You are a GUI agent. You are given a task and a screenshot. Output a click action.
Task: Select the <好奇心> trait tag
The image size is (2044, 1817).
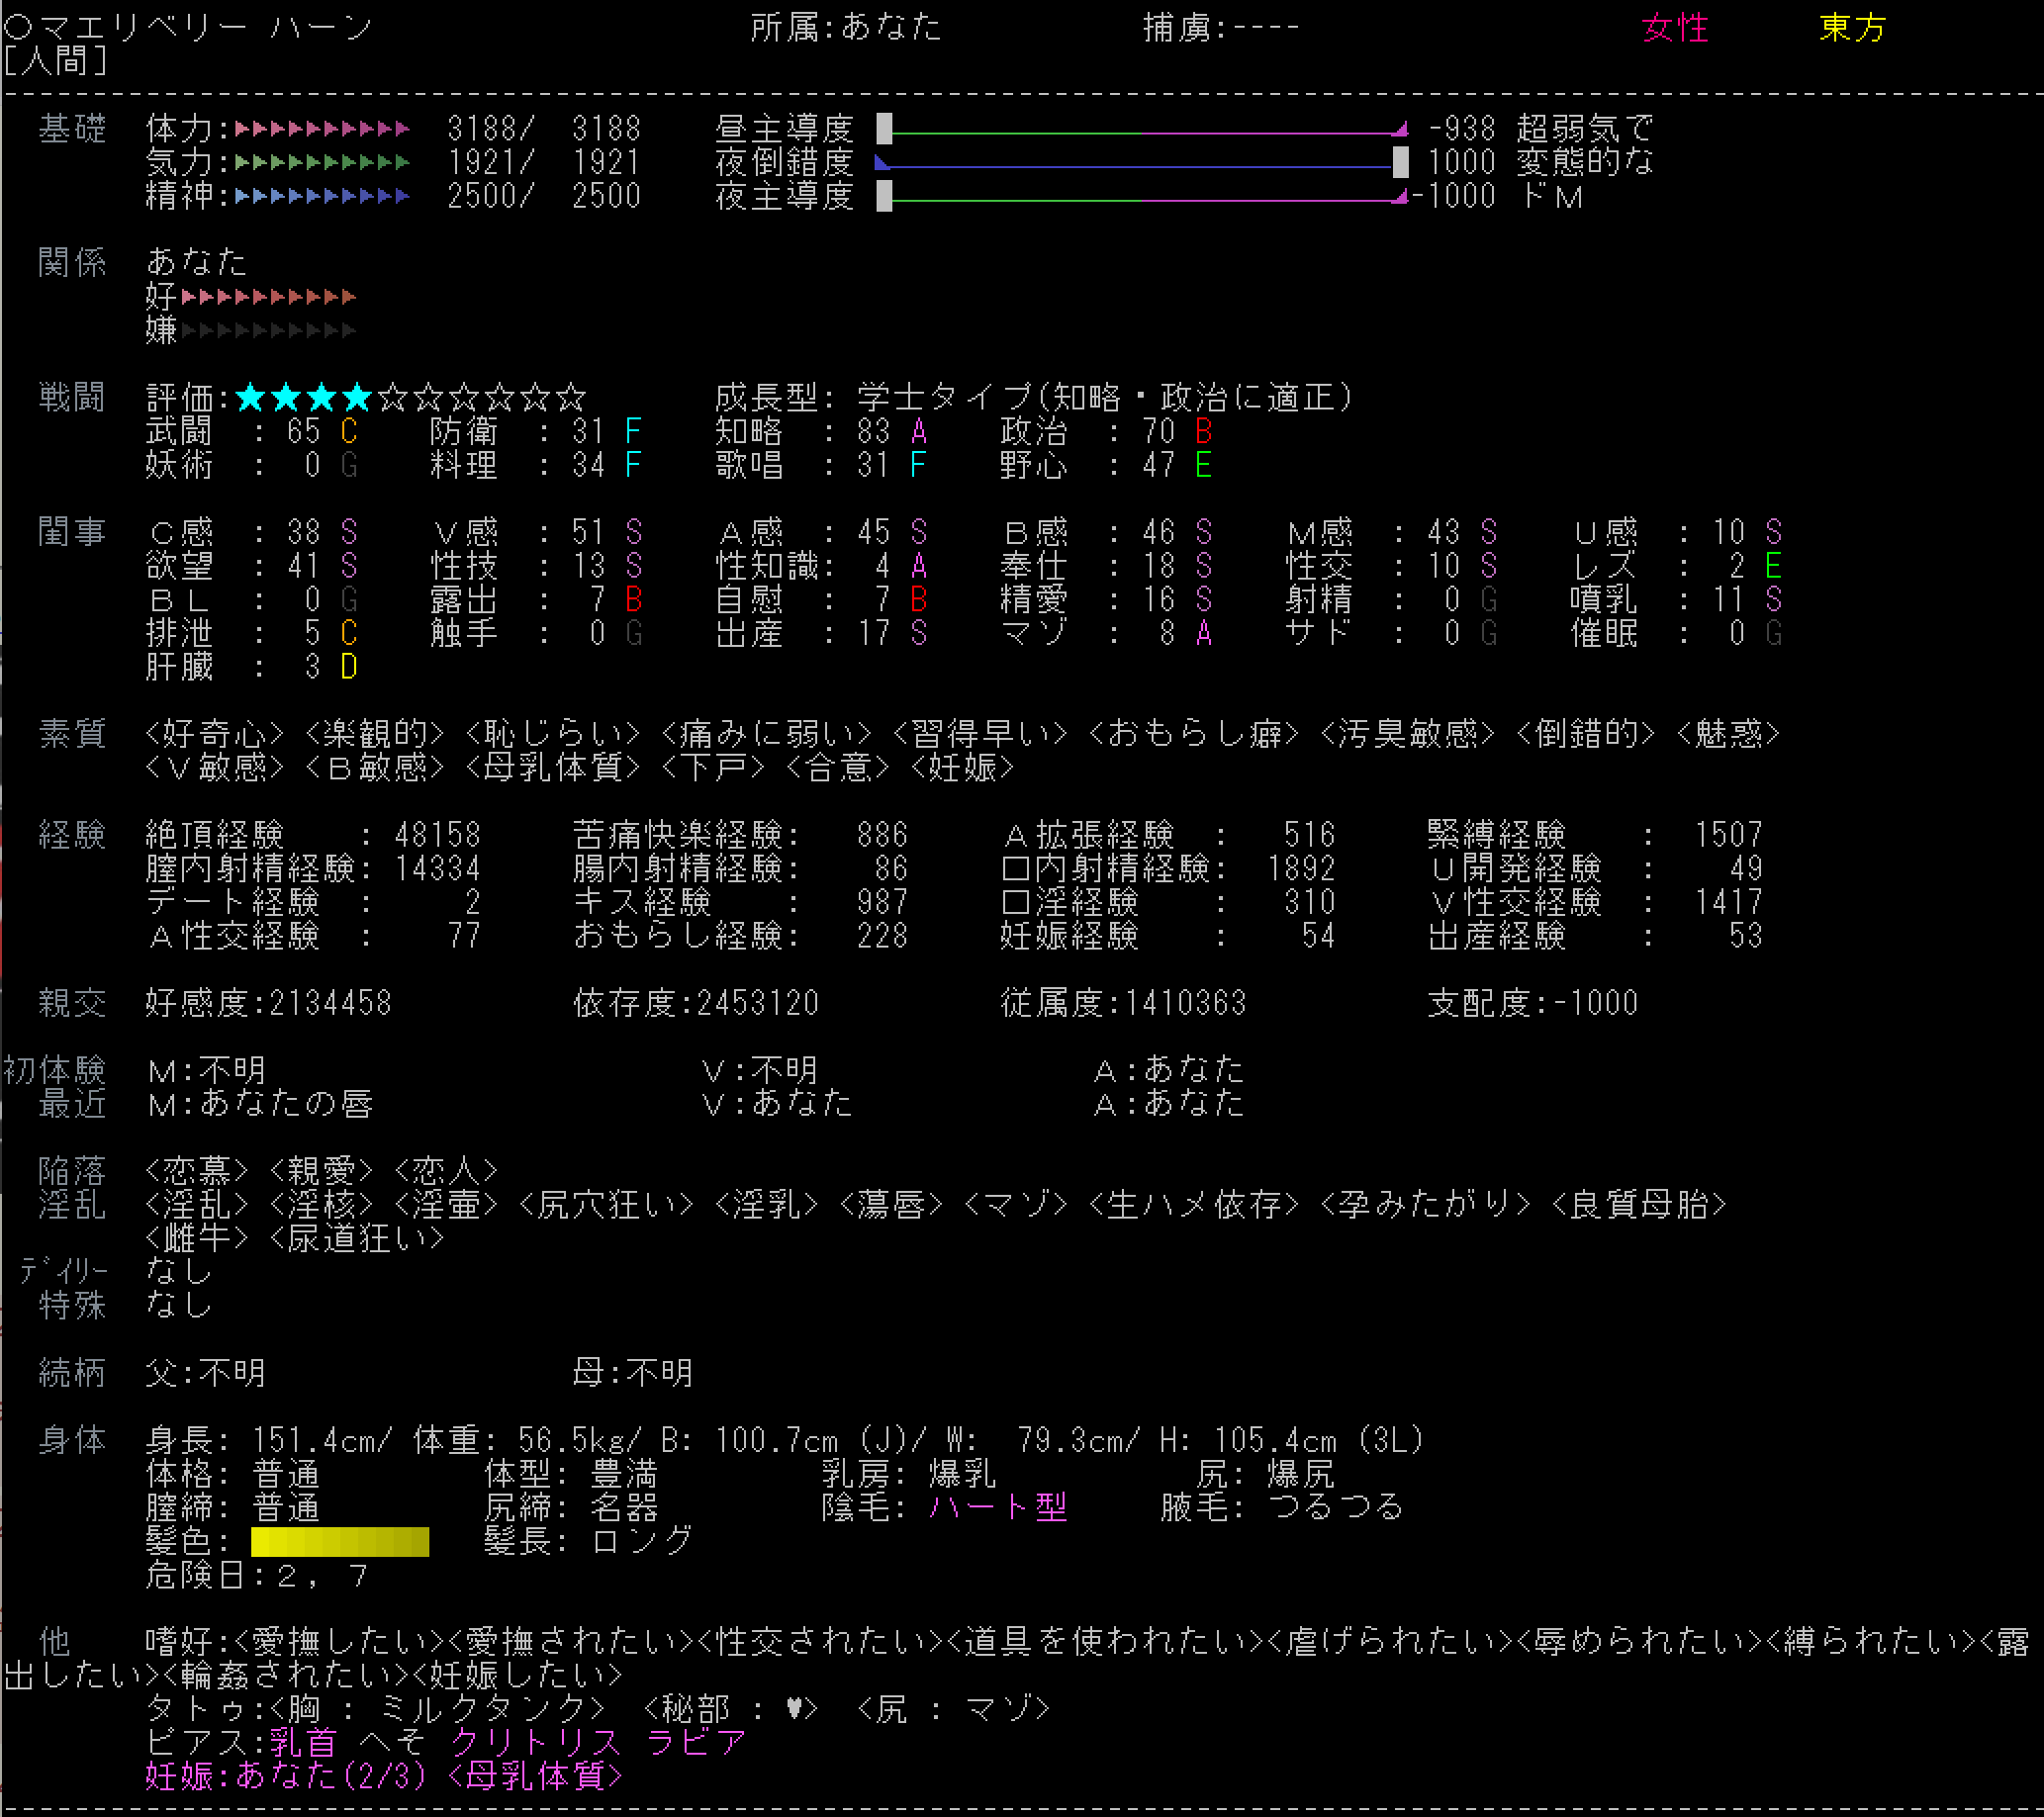point(215,734)
